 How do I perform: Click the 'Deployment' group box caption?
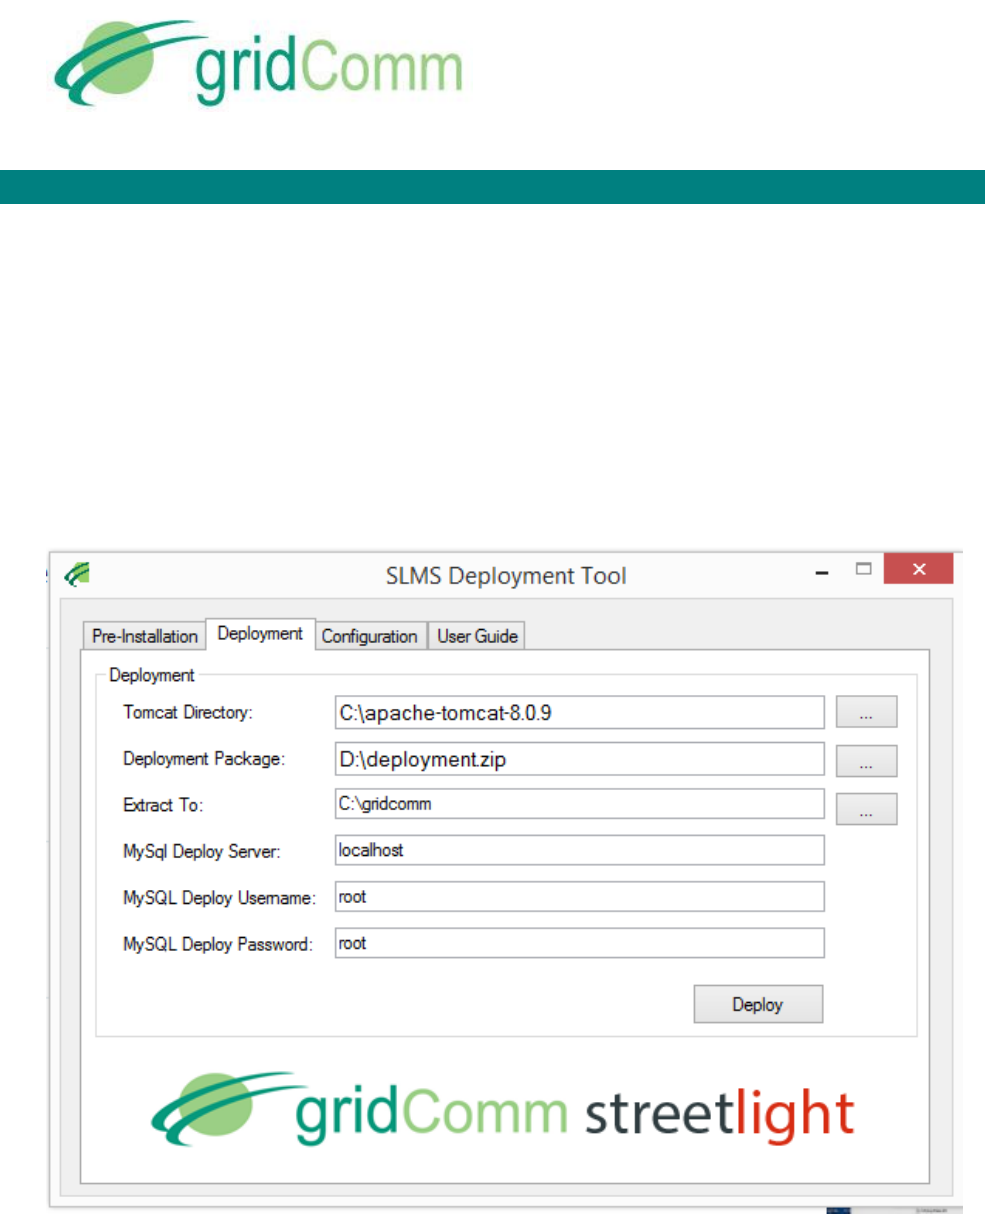tap(152, 675)
